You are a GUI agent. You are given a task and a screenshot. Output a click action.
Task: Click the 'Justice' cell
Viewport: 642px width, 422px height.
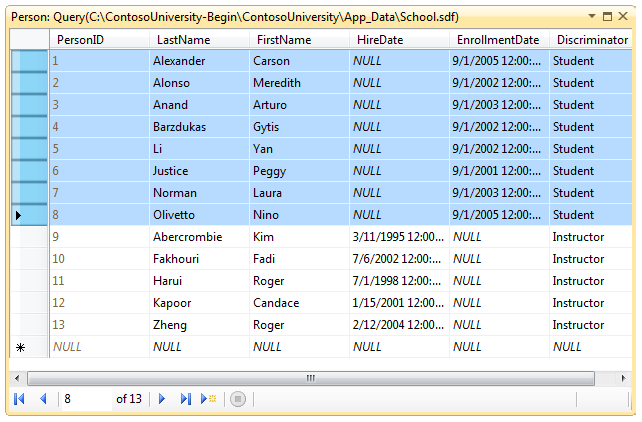[x=199, y=171]
